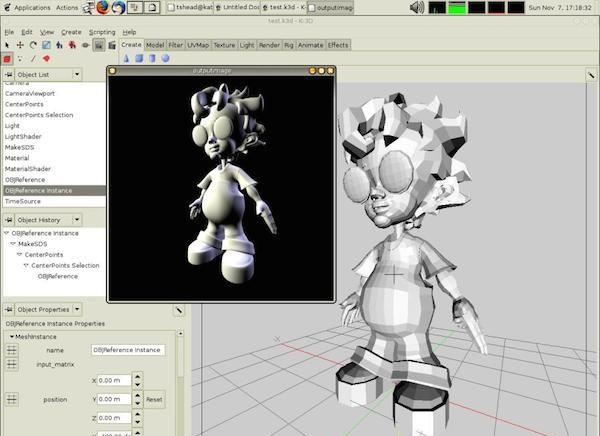Click the pencil icon beside Object Properties
This screenshot has width=600, height=436.
tap(178, 310)
